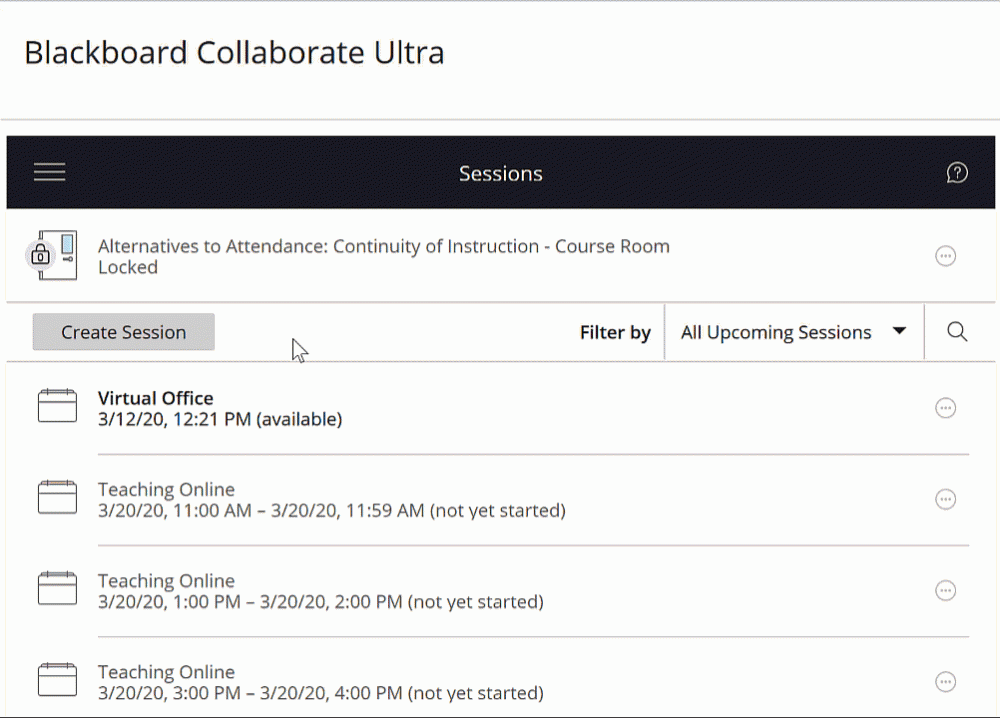Expand the All Upcoming Sessions filter
The height and width of the screenshot is (718, 1000).
(x=776, y=333)
